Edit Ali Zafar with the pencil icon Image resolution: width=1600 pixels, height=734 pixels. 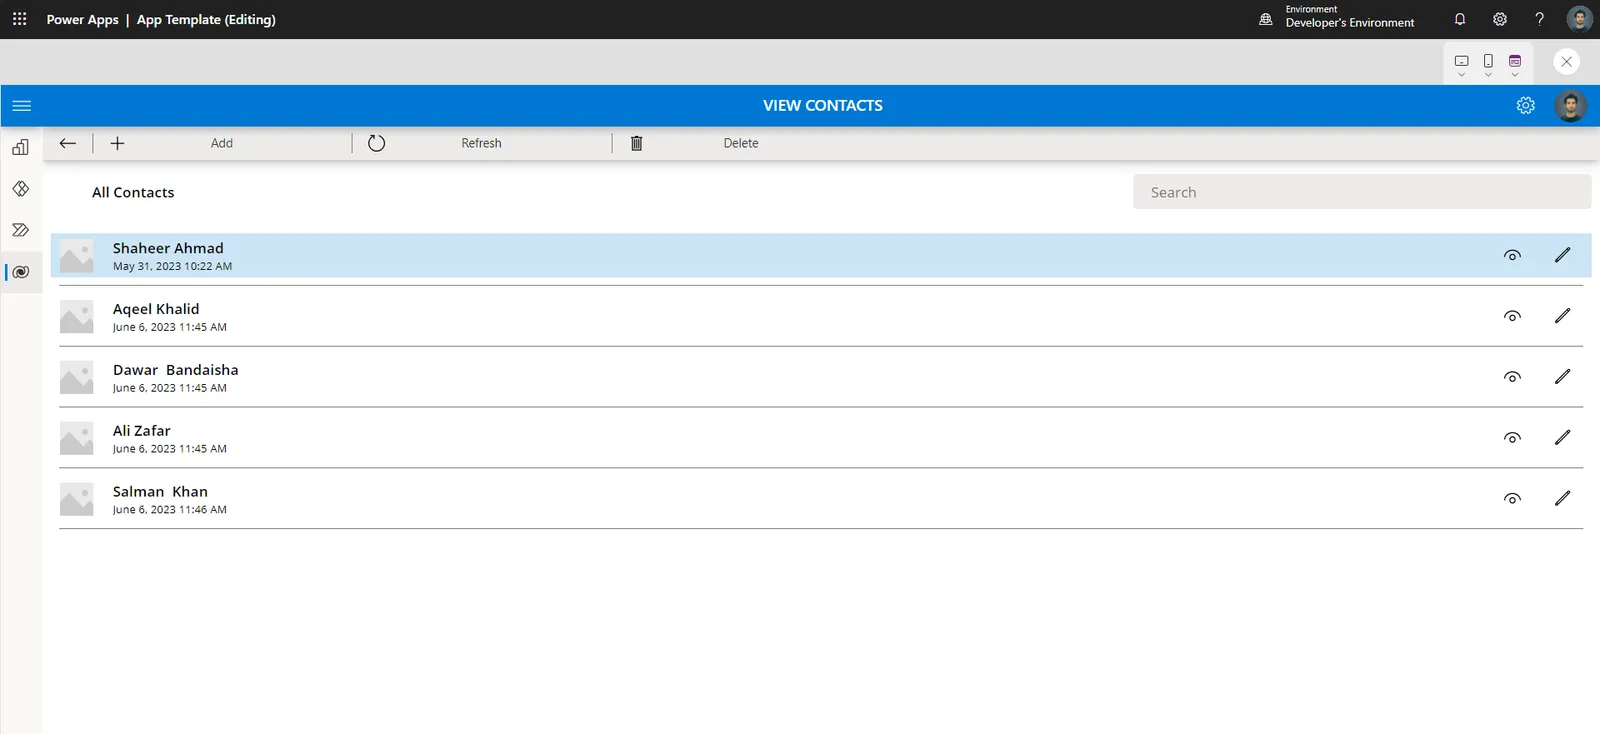pyautogui.click(x=1563, y=438)
